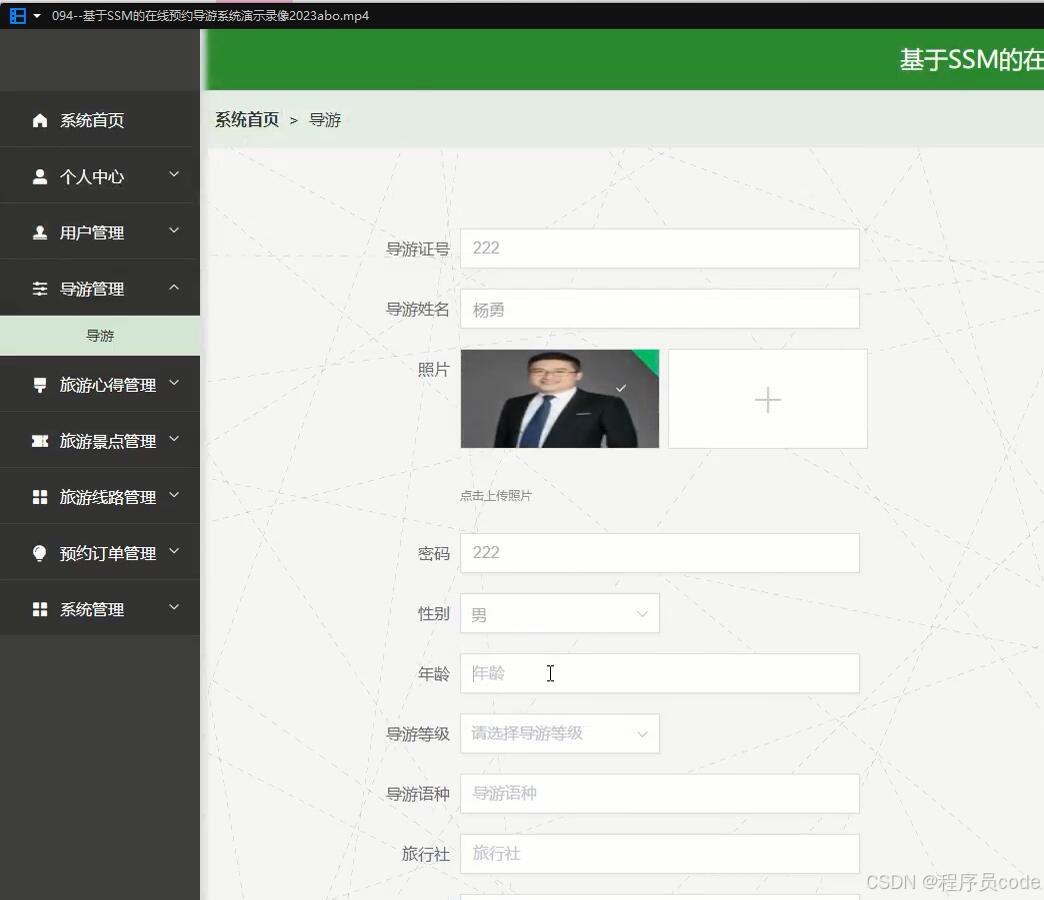Click the 密码 password input field

(x=660, y=553)
